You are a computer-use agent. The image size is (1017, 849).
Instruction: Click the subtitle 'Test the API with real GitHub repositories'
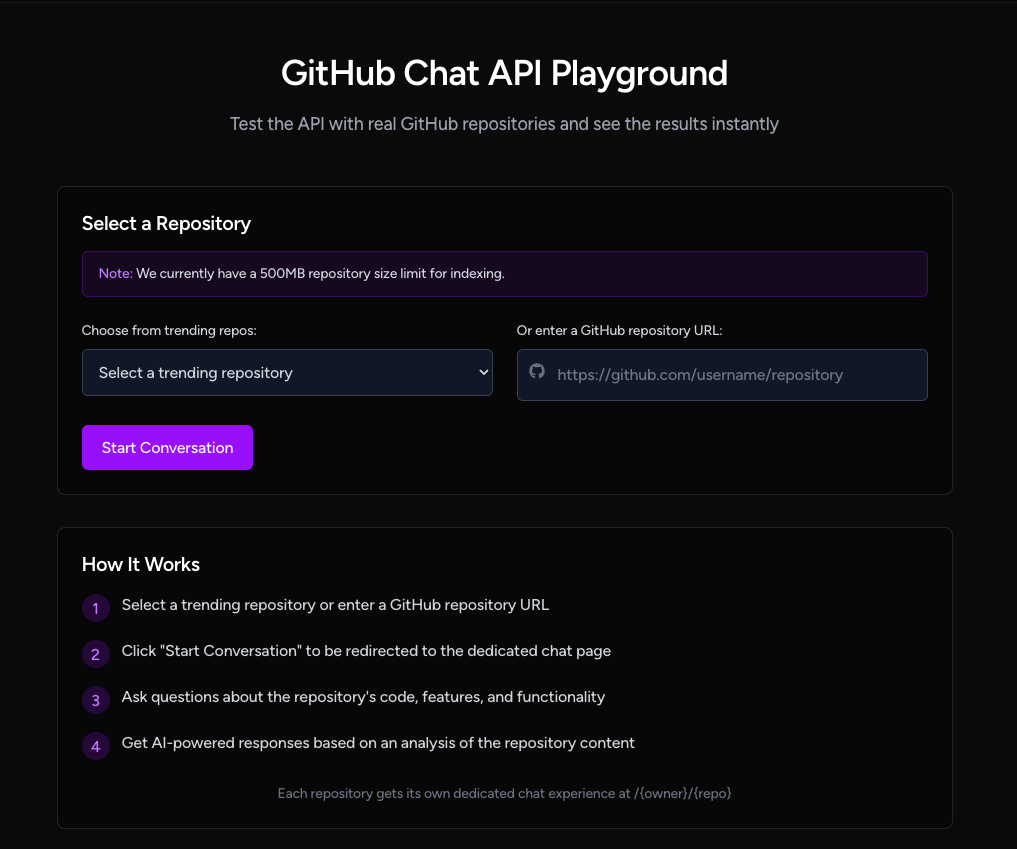click(x=504, y=124)
